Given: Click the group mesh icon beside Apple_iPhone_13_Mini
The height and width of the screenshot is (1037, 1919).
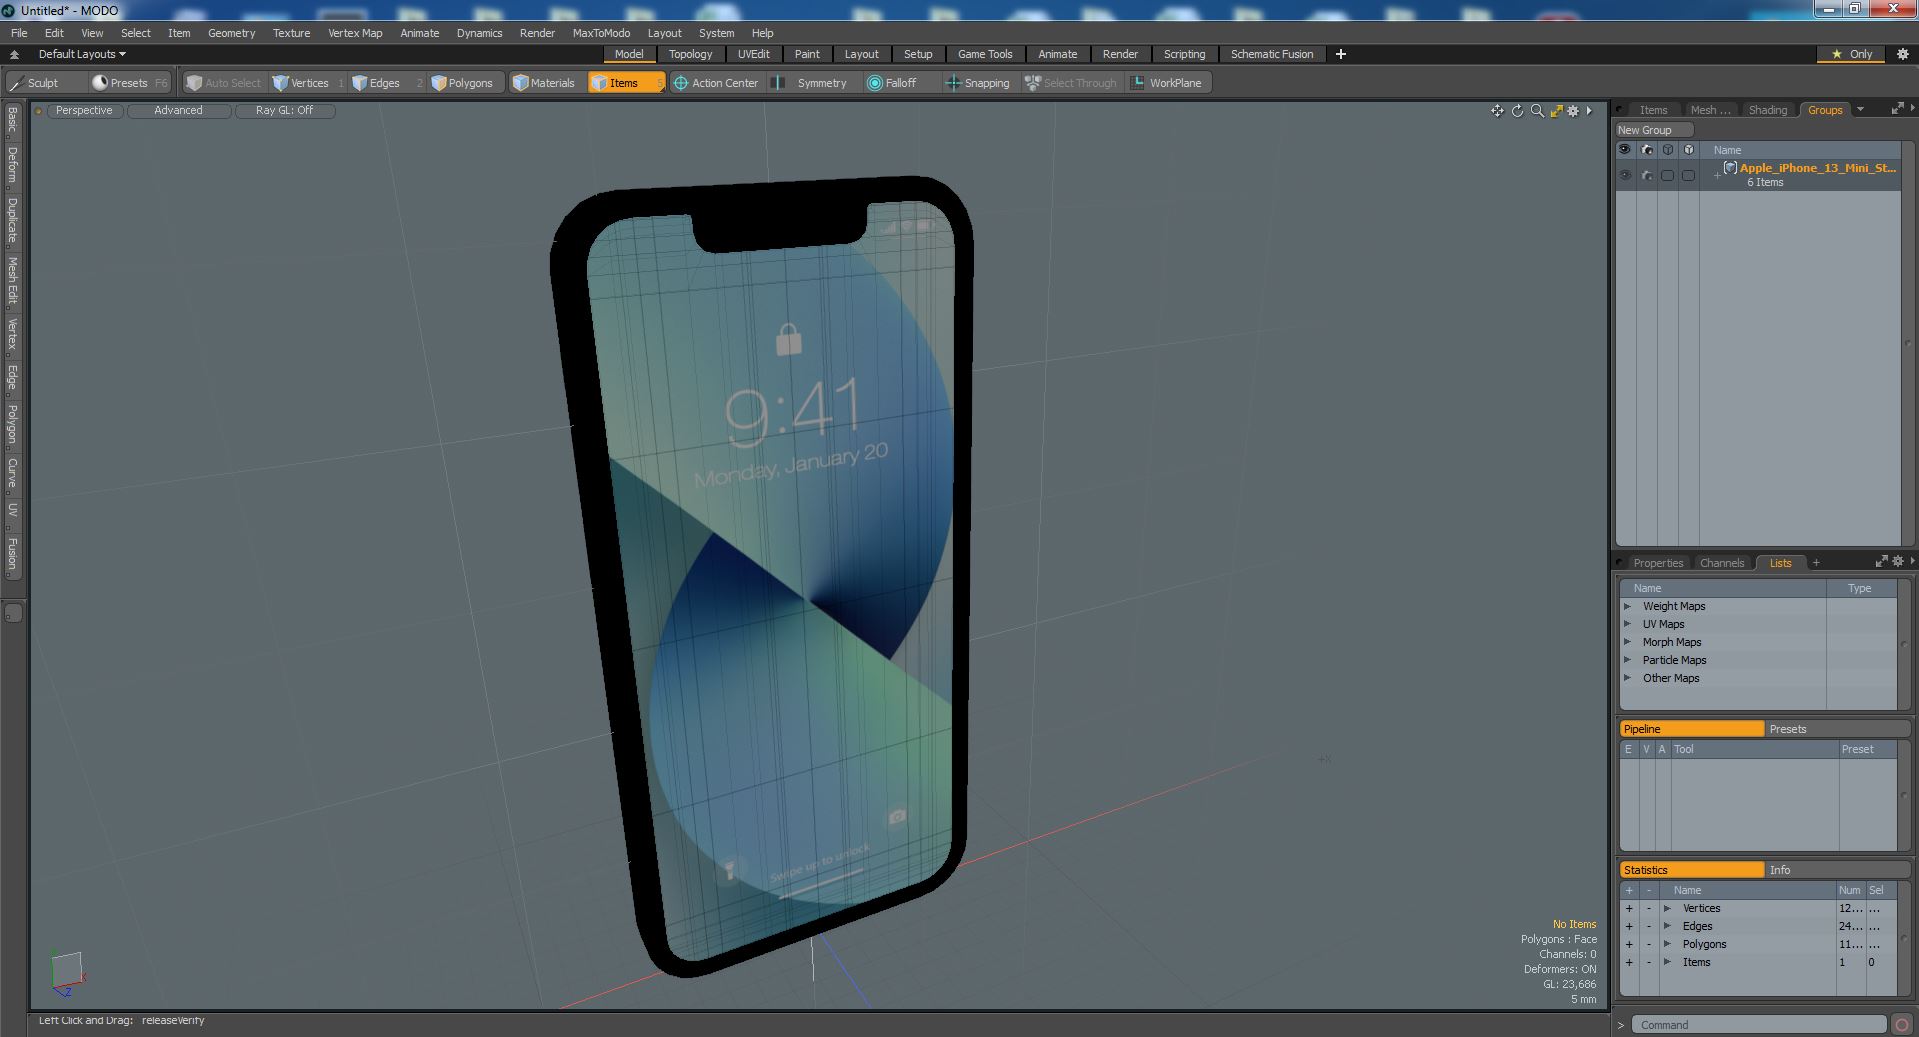Looking at the screenshot, I should point(1730,168).
